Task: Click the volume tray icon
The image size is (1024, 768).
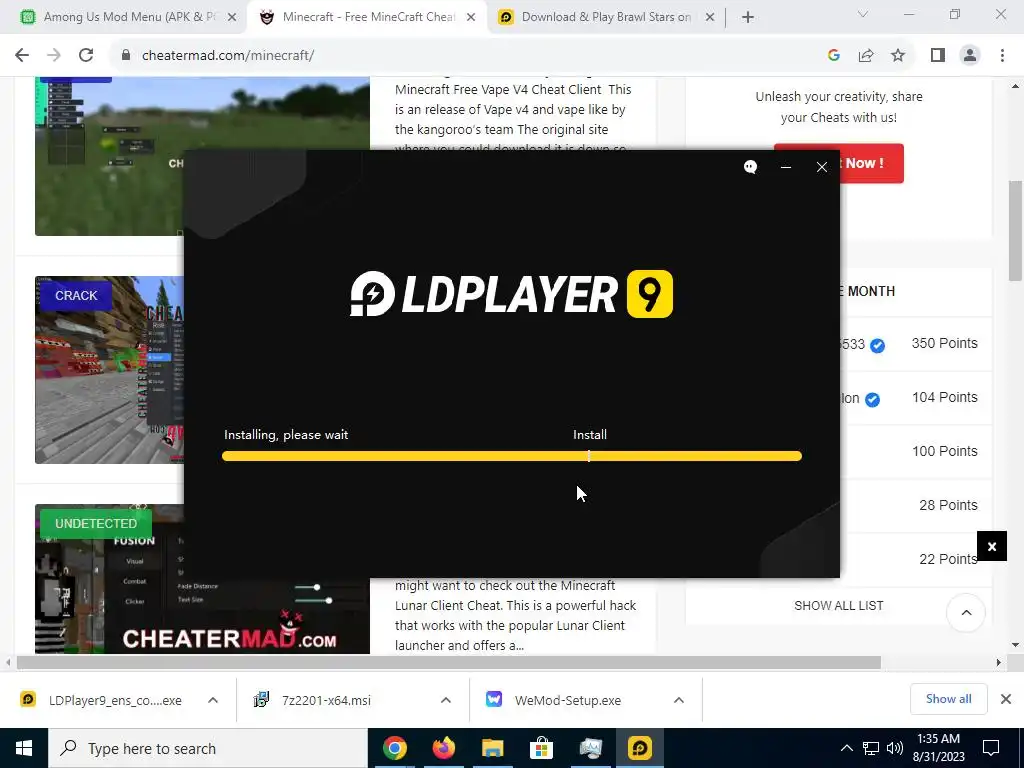Action: click(895, 748)
